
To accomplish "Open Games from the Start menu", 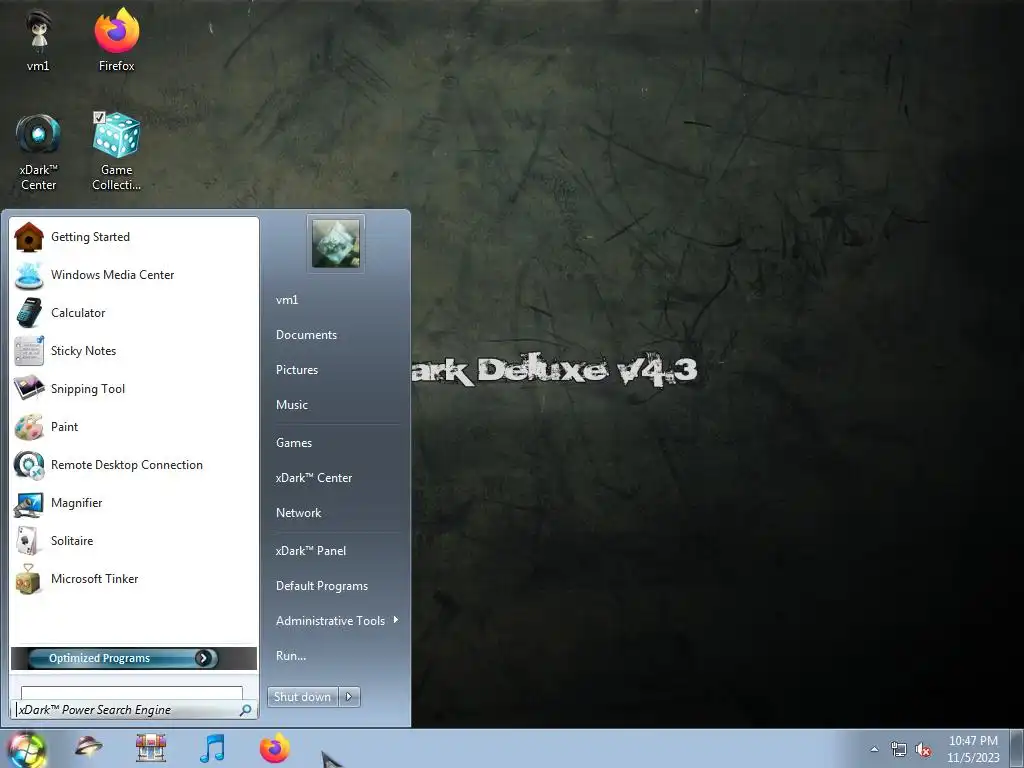I will point(294,443).
